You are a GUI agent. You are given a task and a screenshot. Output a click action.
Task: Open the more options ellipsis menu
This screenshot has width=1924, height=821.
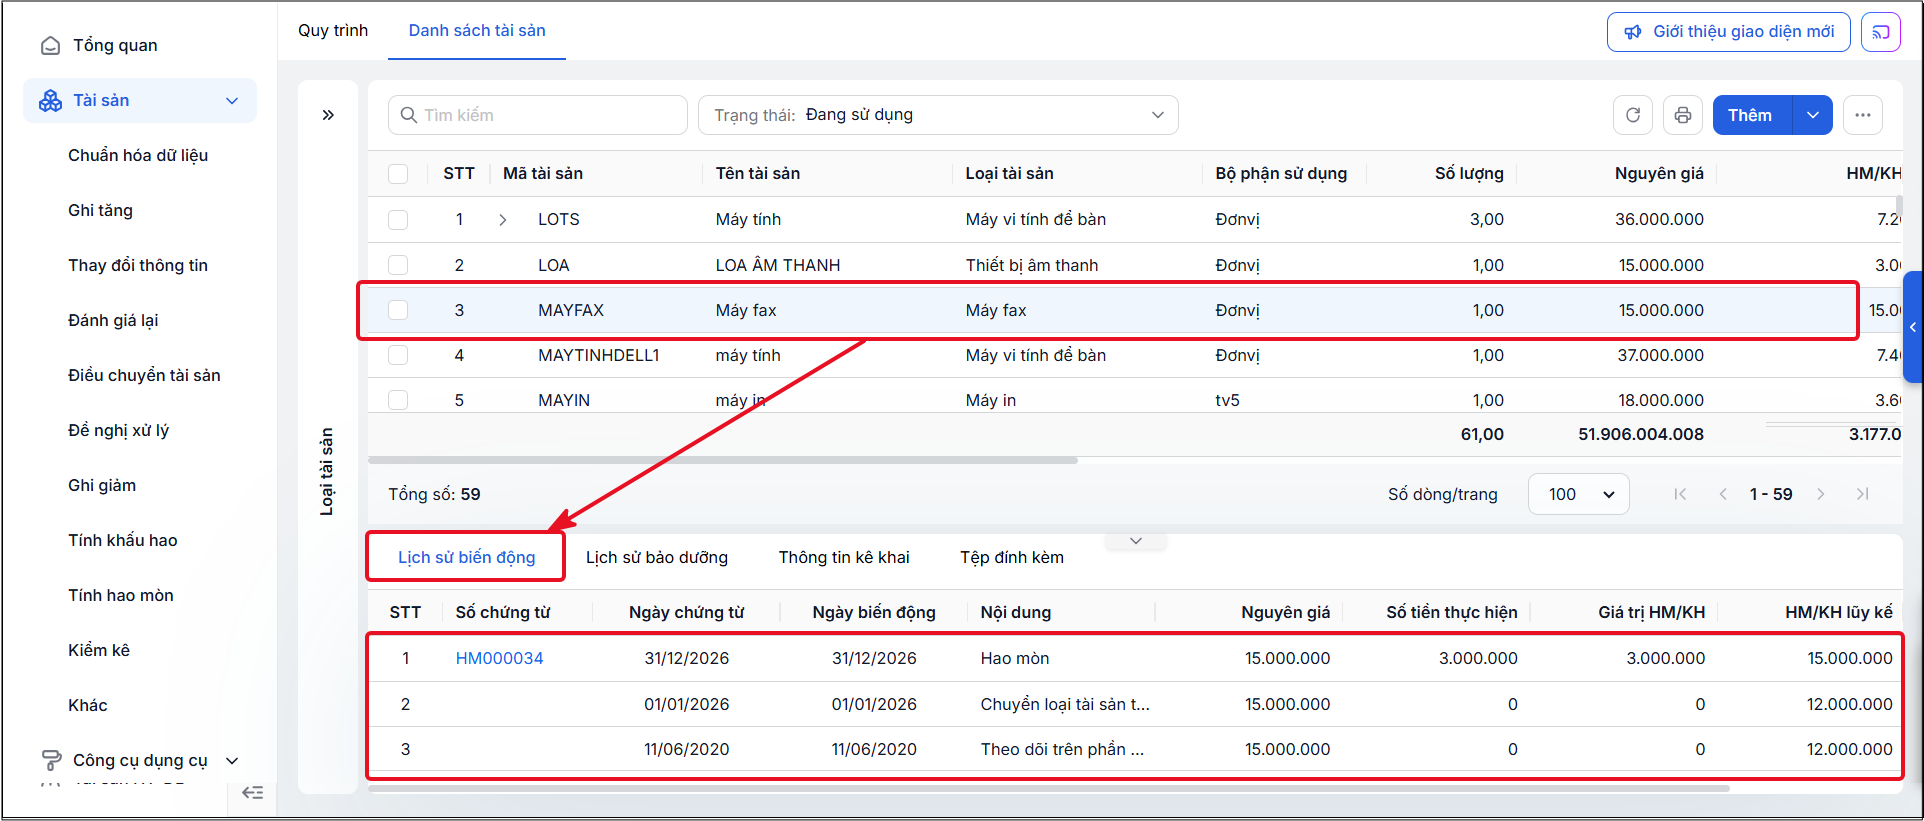(1863, 115)
